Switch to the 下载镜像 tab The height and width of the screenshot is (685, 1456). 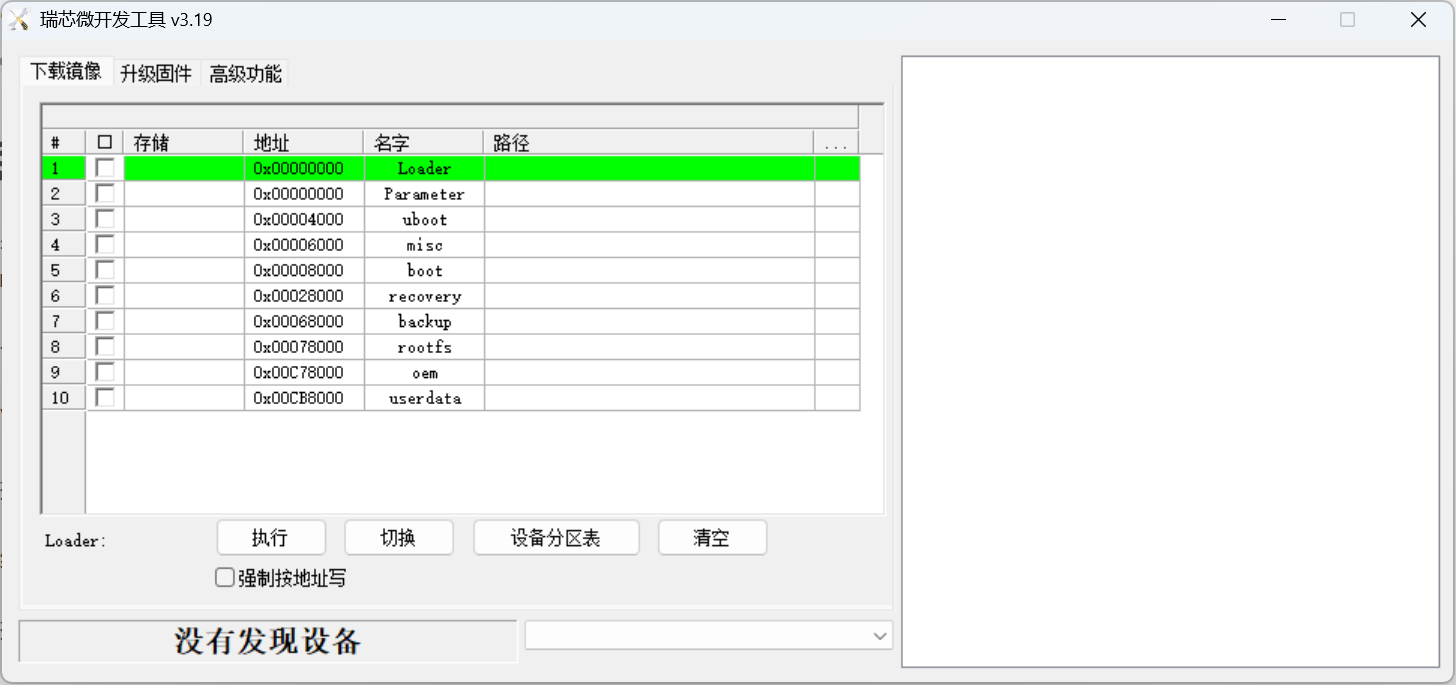[66, 72]
